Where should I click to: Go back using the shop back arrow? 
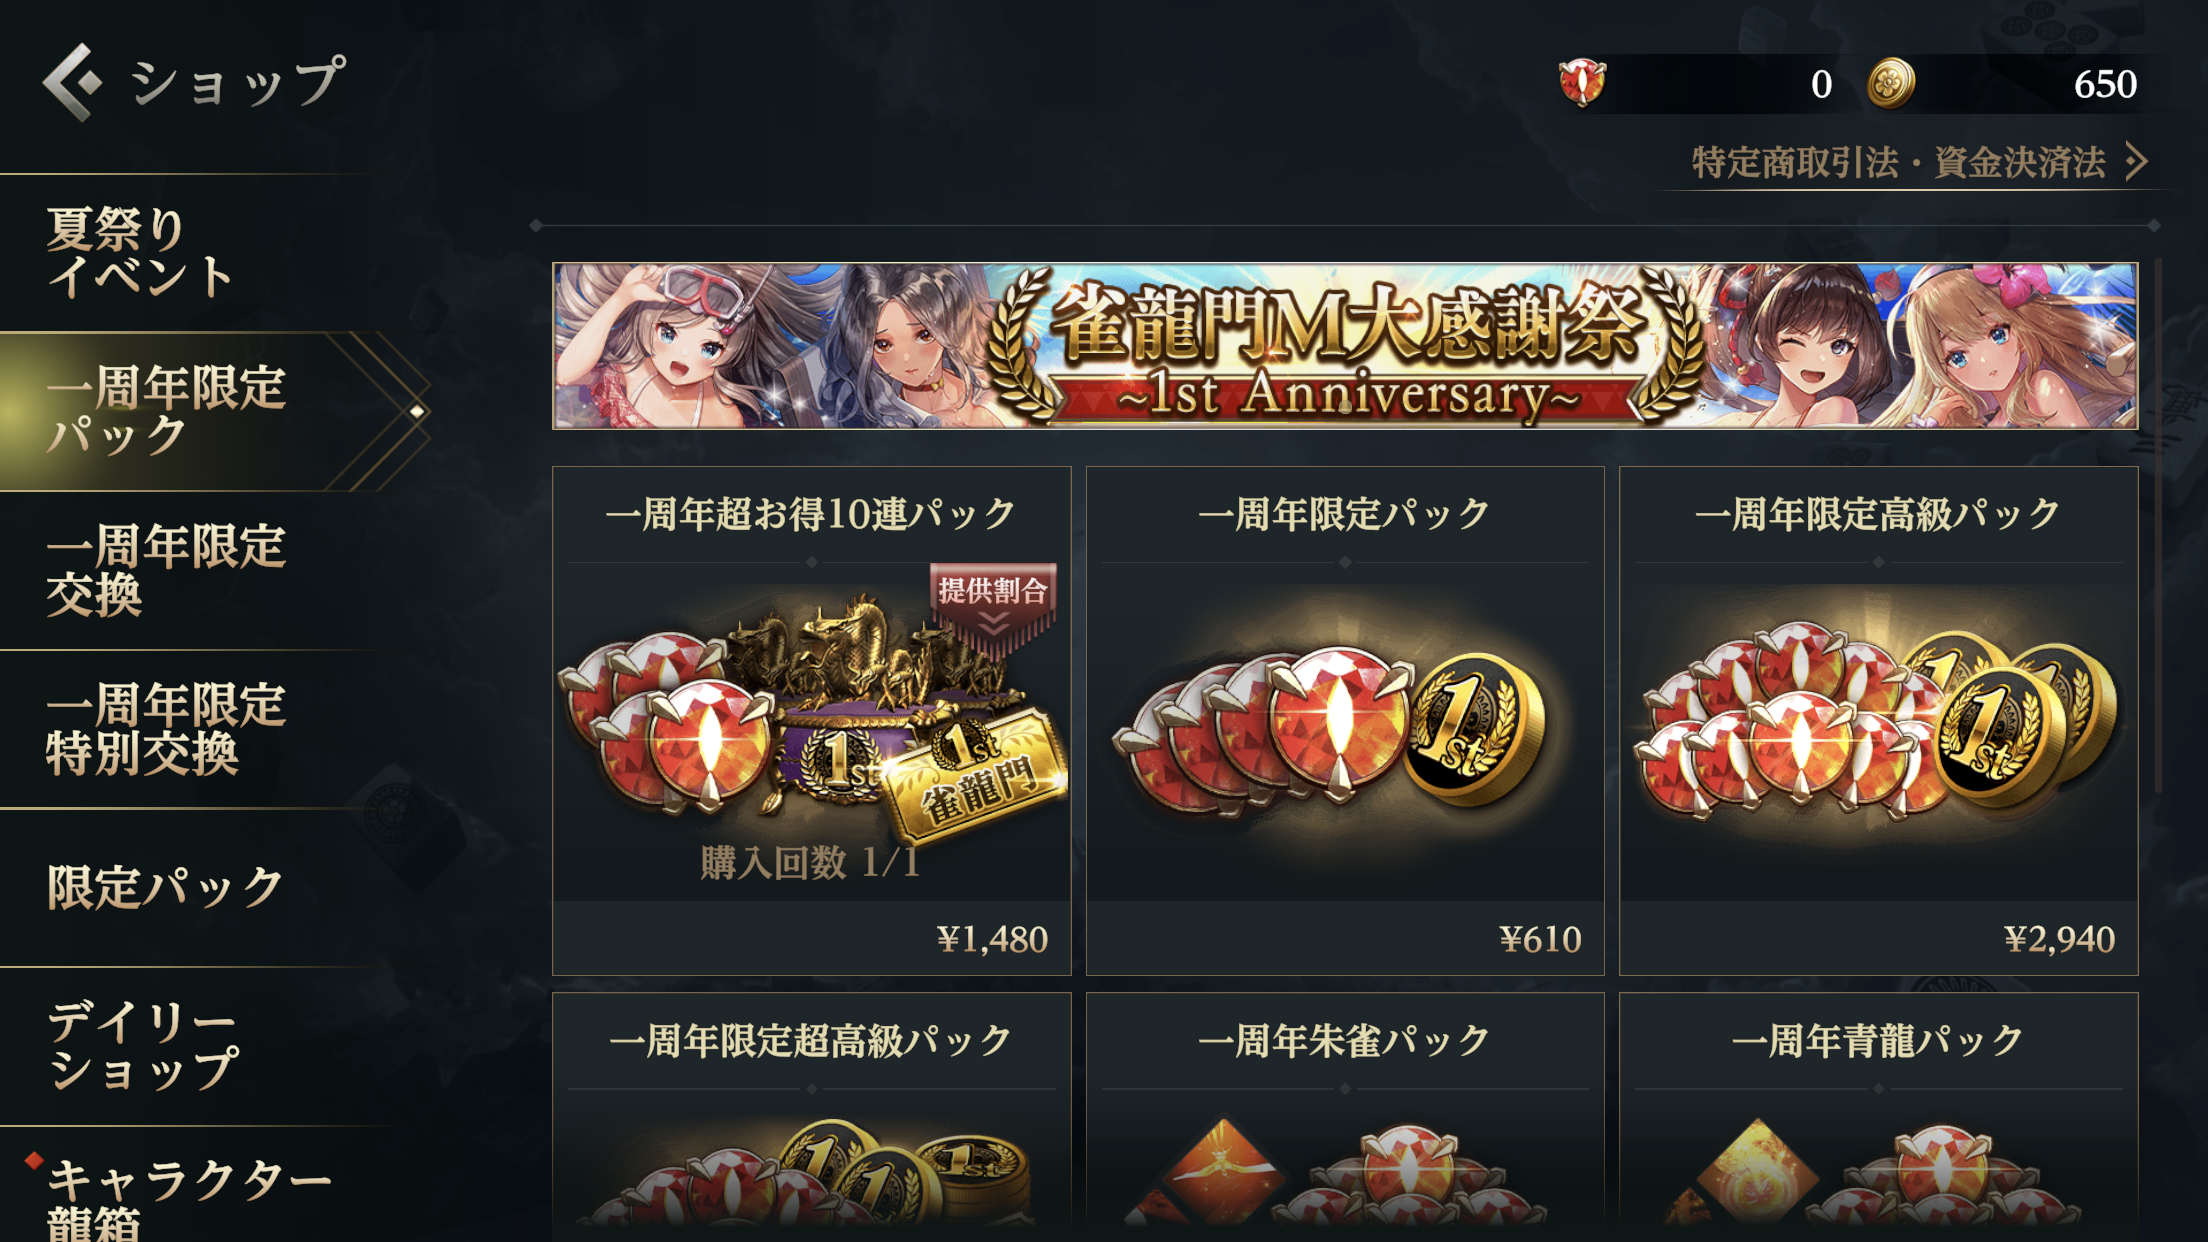coord(72,82)
